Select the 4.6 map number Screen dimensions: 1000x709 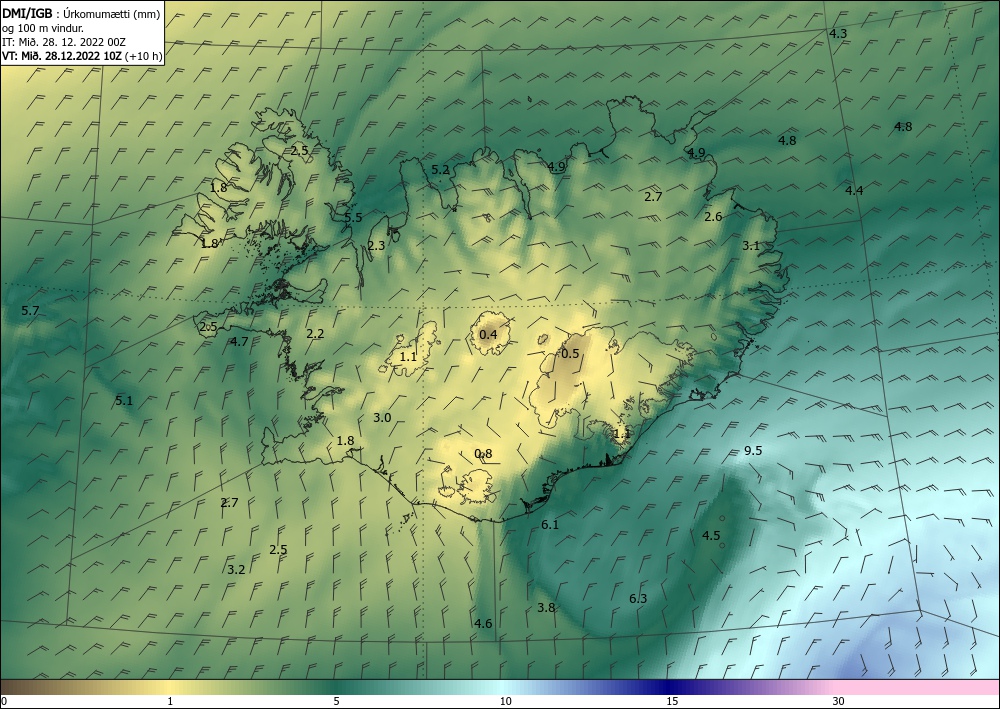point(483,624)
